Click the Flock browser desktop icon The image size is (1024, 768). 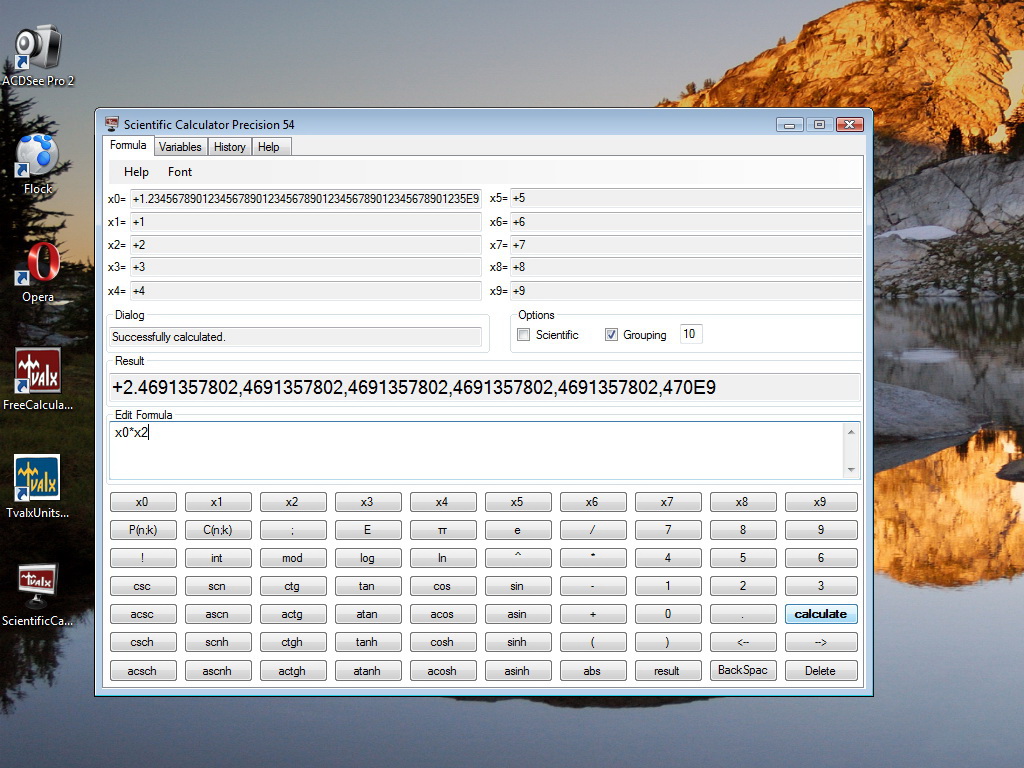click(38, 157)
